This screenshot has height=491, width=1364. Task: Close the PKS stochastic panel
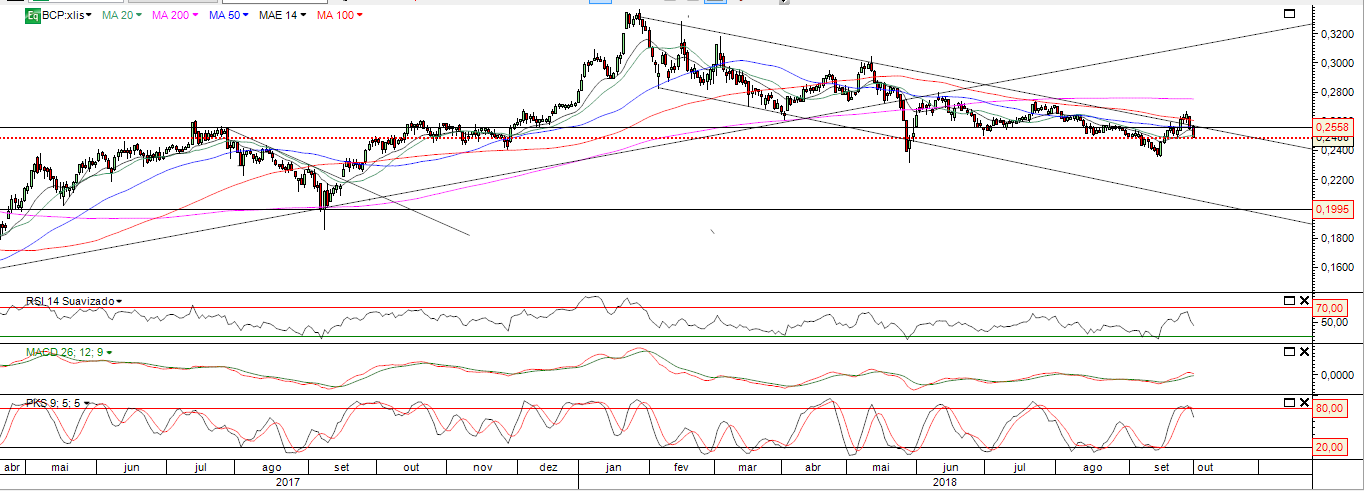pos(1303,402)
